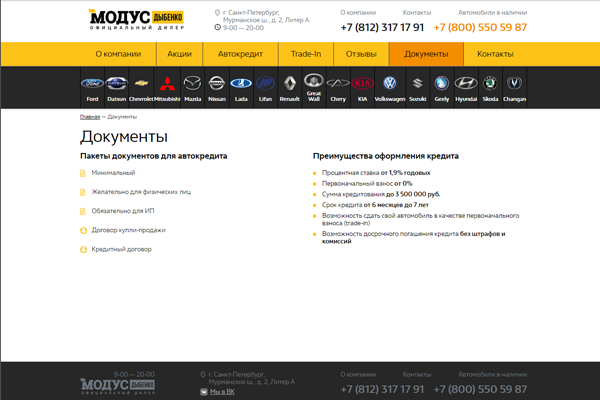Select the Datsun brand icon
Screen dimensions: 600x400
(117, 85)
